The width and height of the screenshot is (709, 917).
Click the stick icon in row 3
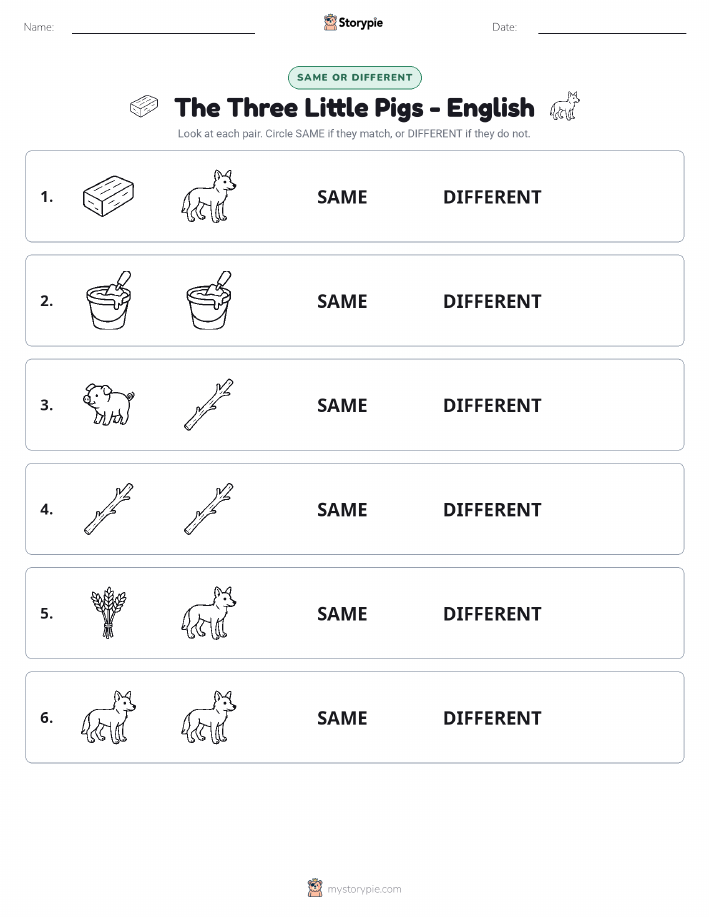[x=209, y=404]
